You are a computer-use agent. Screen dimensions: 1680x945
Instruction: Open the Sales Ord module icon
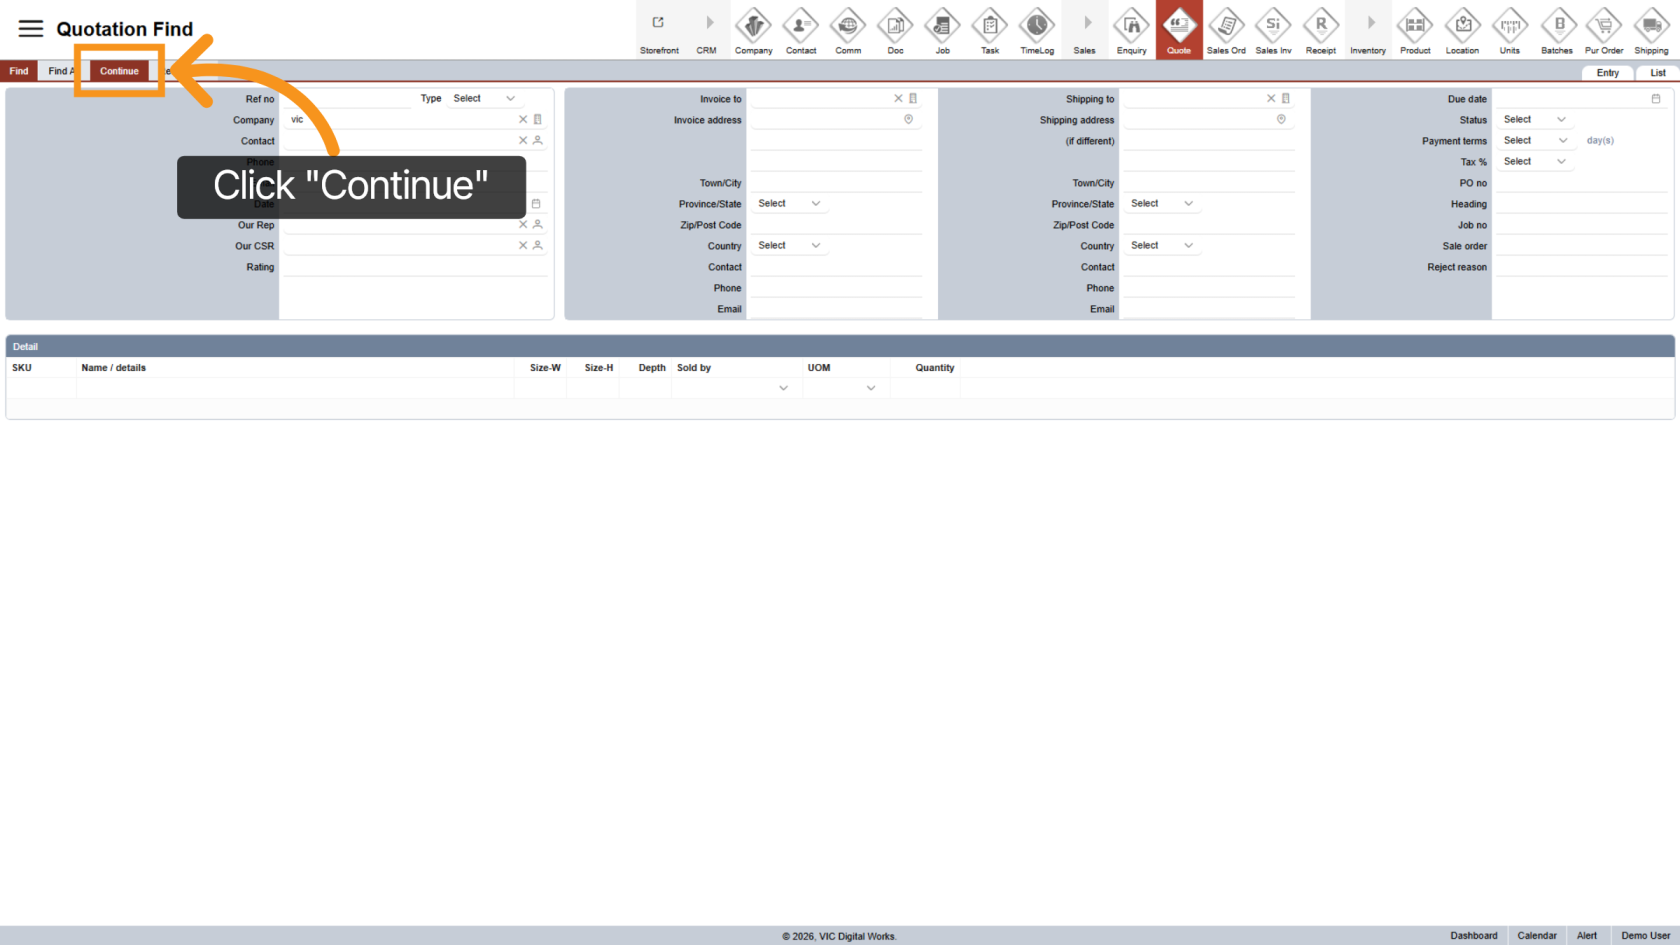coord(1225,30)
